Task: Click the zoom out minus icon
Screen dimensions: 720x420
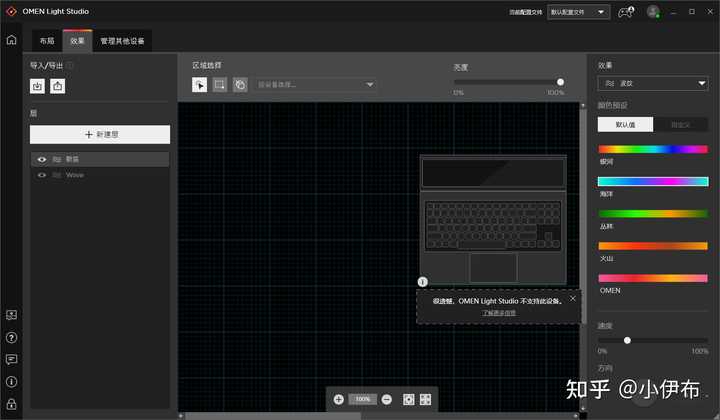Action: (x=387, y=399)
